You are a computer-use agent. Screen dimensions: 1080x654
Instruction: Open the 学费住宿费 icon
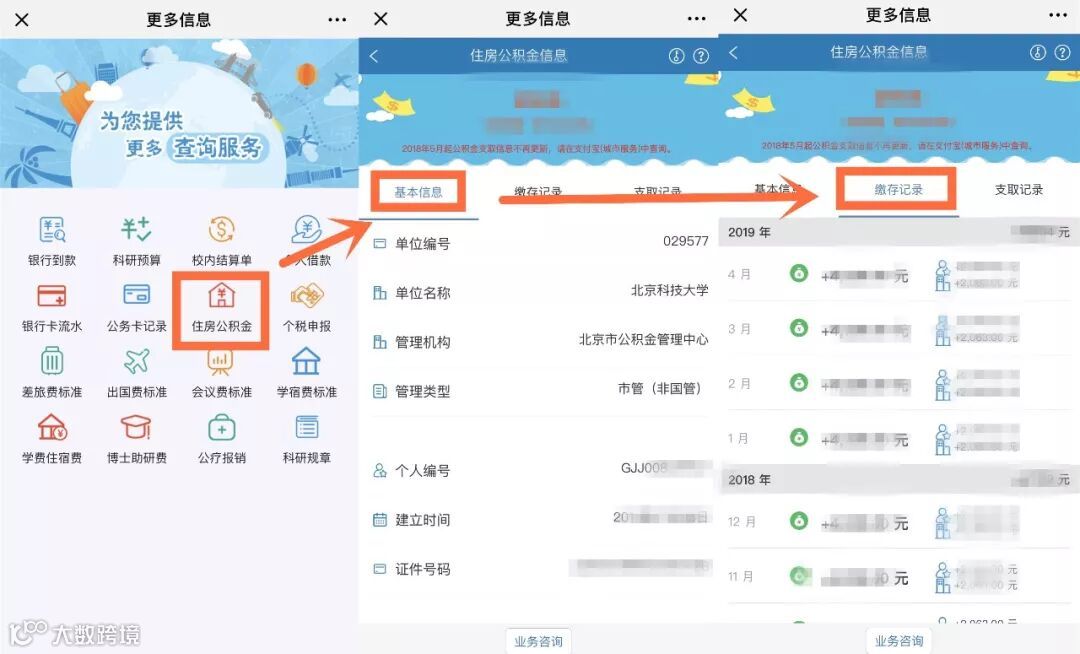52,428
